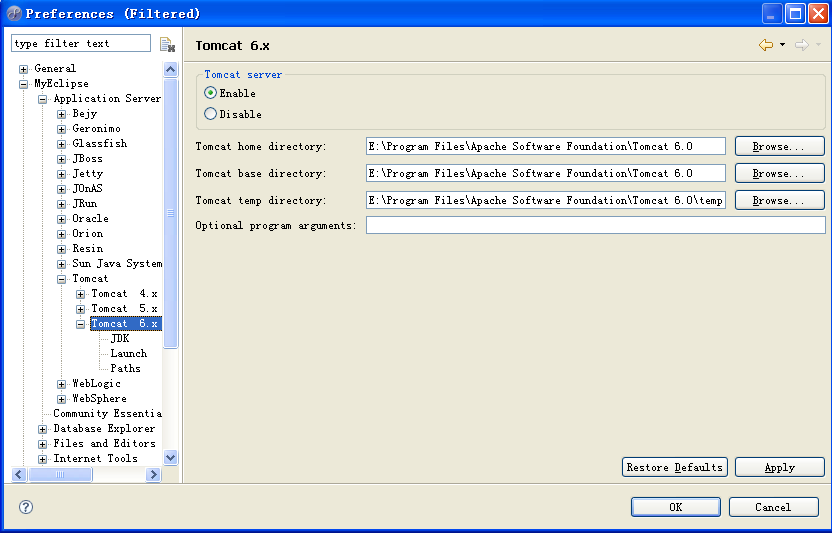The width and height of the screenshot is (832, 533).
Task: Expand the Glassfish server node
Action: click(62, 144)
